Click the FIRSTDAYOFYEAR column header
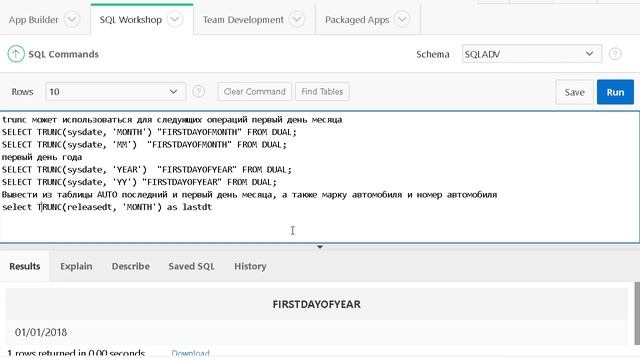Screen dimensions: 640x360 [x=316, y=304]
